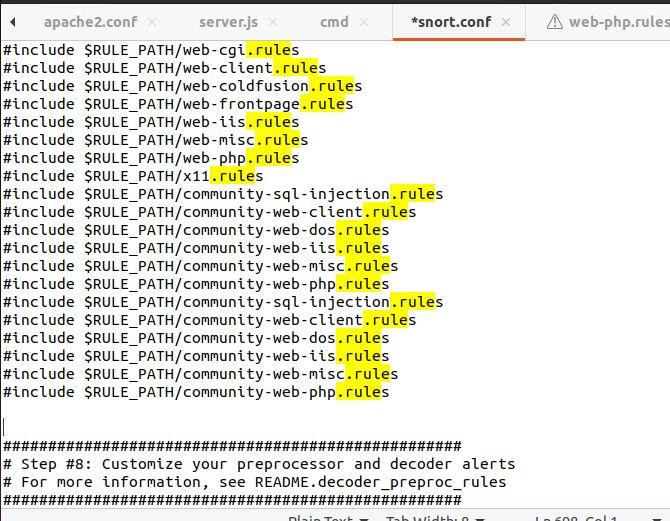
Task: Click the Ln 608, Col 1 indicator
Action: (576, 518)
